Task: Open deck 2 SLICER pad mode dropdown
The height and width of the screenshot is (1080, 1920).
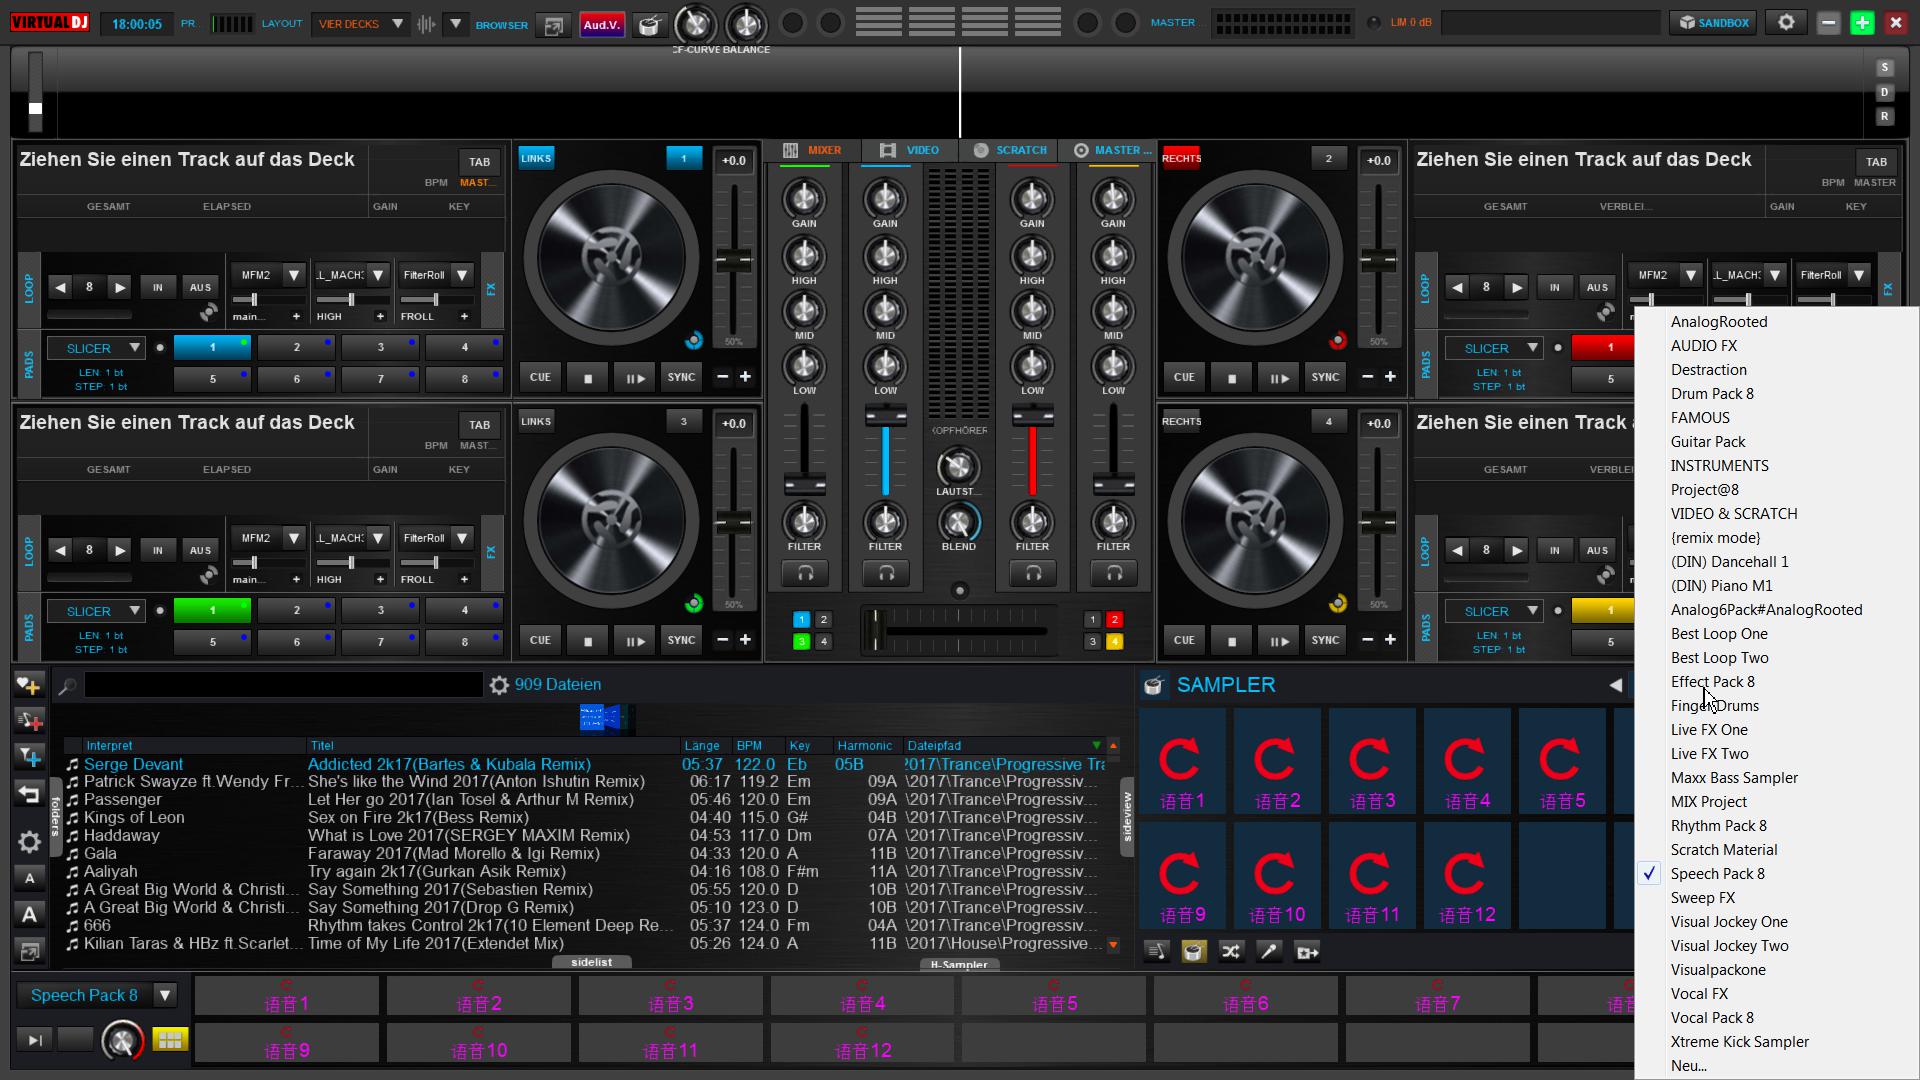Action: 1494,348
